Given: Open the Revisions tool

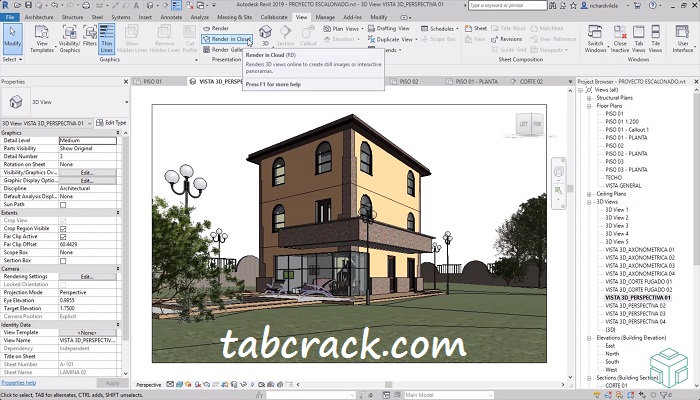Looking at the screenshot, I should pyautogui.click(x=507, y=39).
